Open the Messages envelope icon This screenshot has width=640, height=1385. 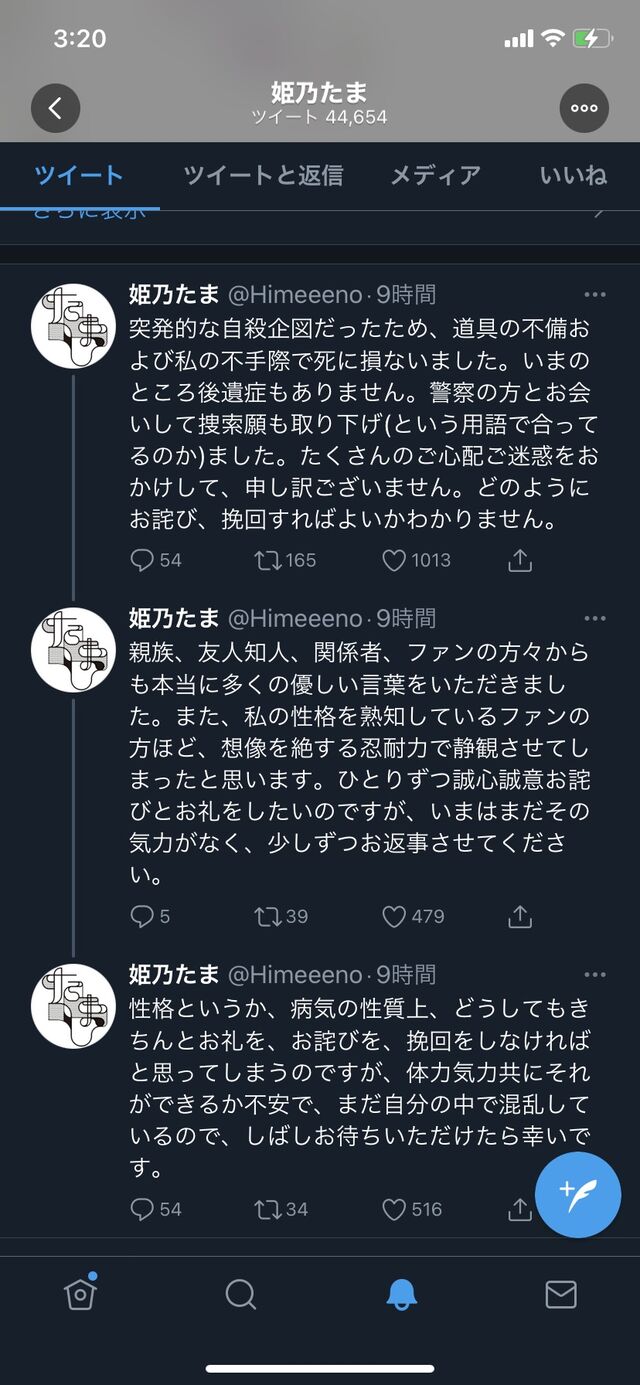coord(561,1294)
